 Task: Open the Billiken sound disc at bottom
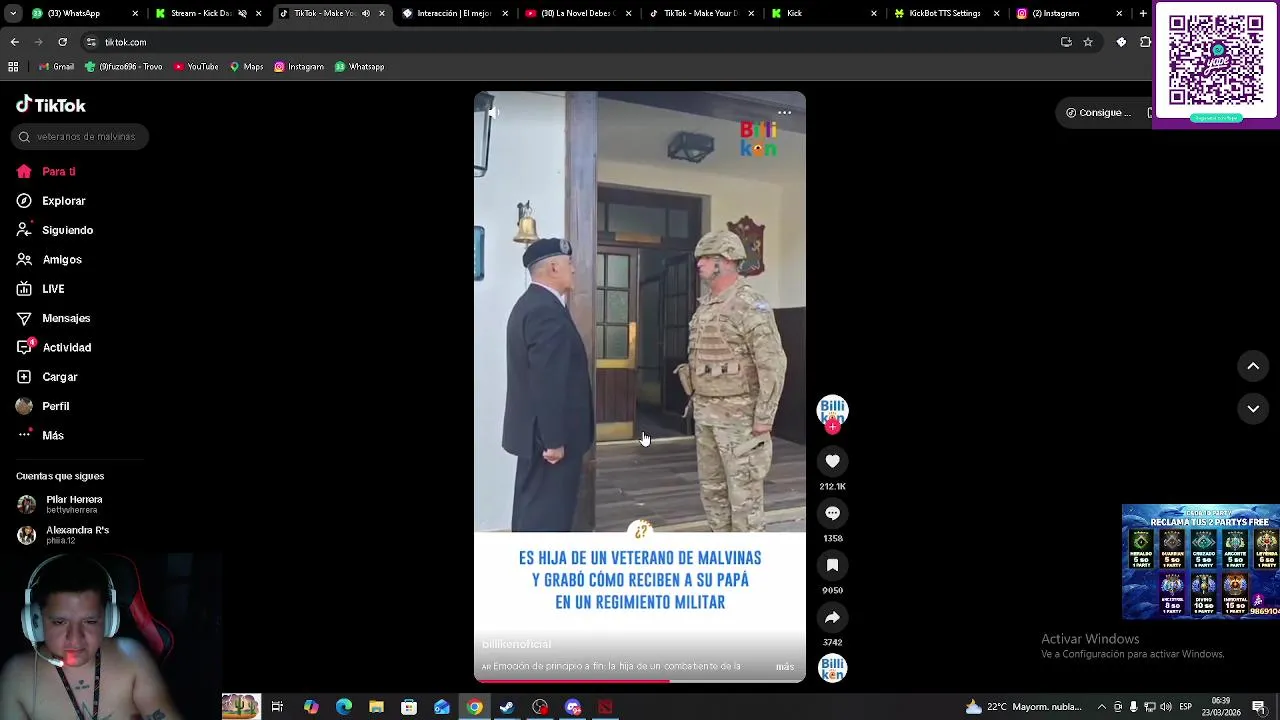pos(832,668)
